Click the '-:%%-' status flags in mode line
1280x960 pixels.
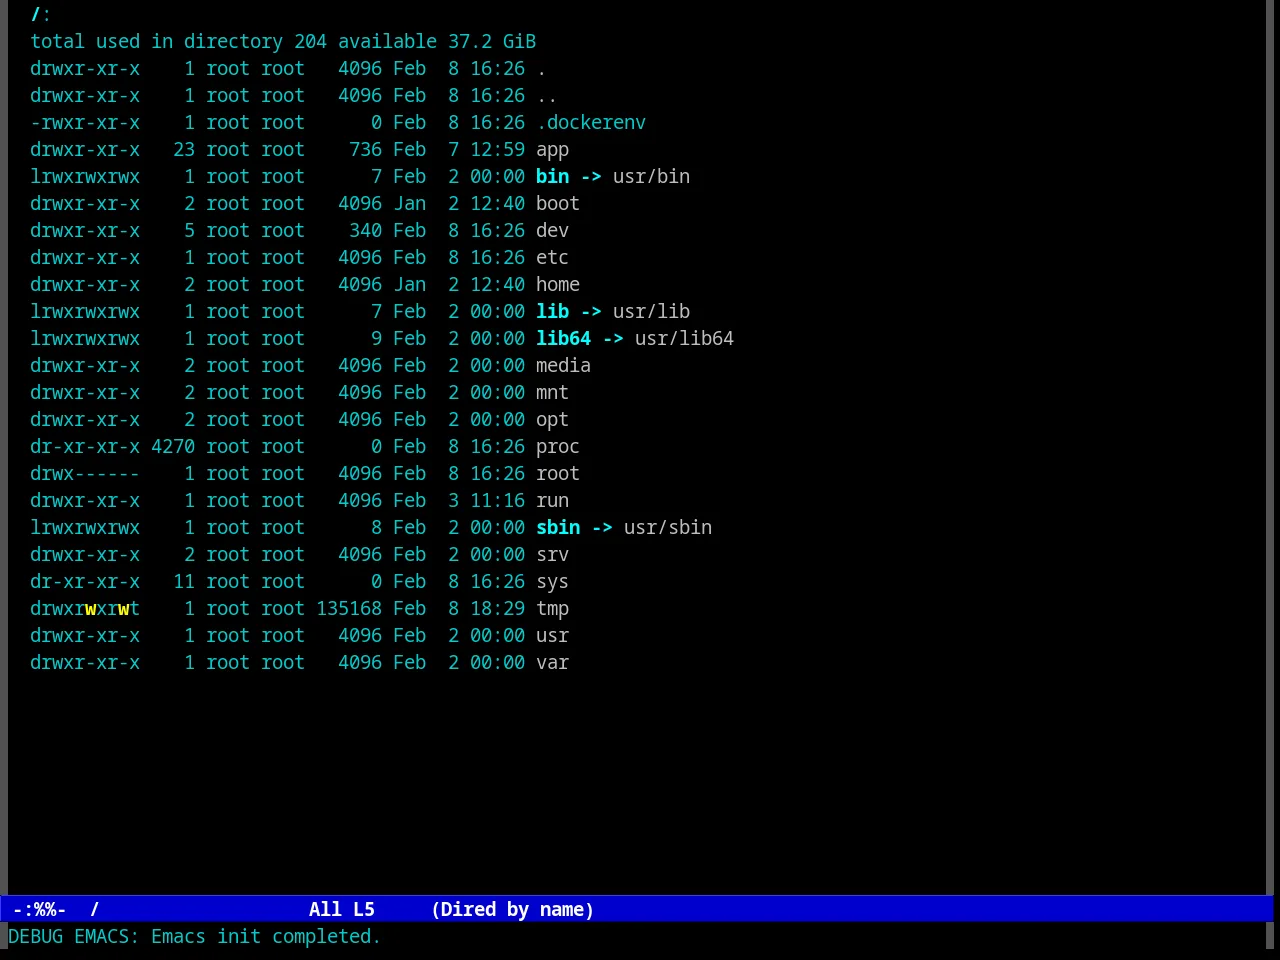click(40, 909)
